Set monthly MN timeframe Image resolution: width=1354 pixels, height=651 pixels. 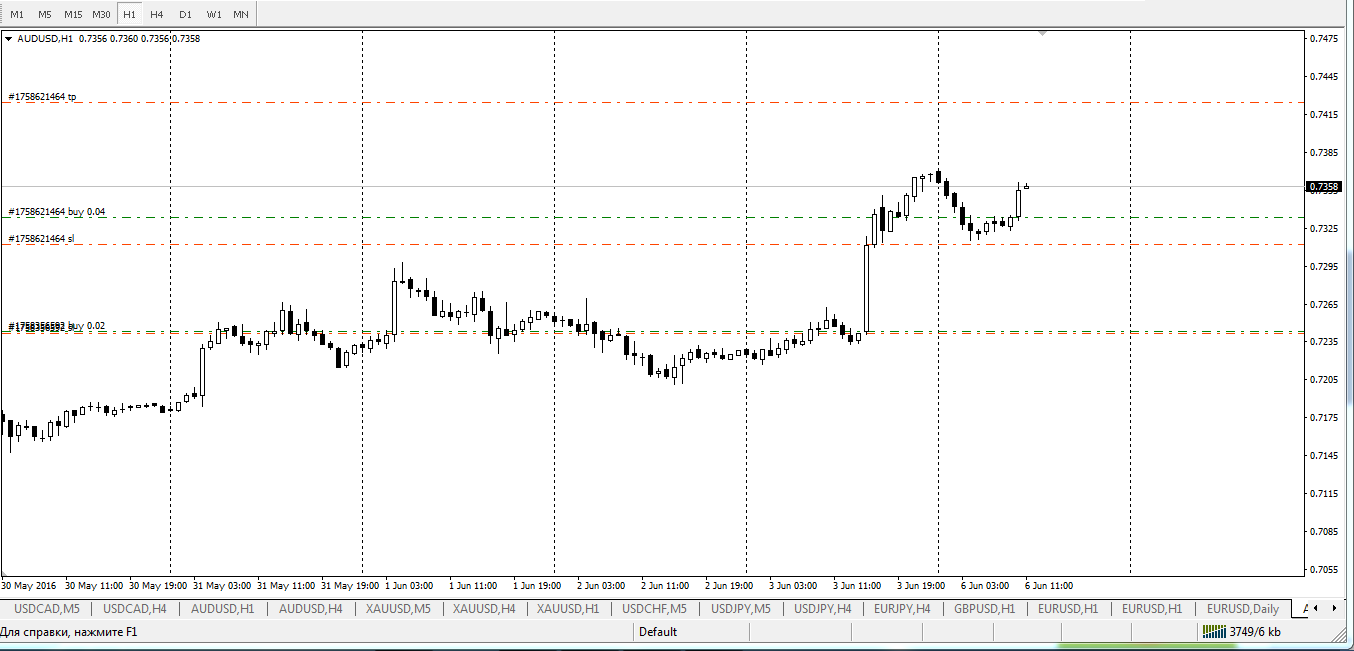[x=241, y=15]
